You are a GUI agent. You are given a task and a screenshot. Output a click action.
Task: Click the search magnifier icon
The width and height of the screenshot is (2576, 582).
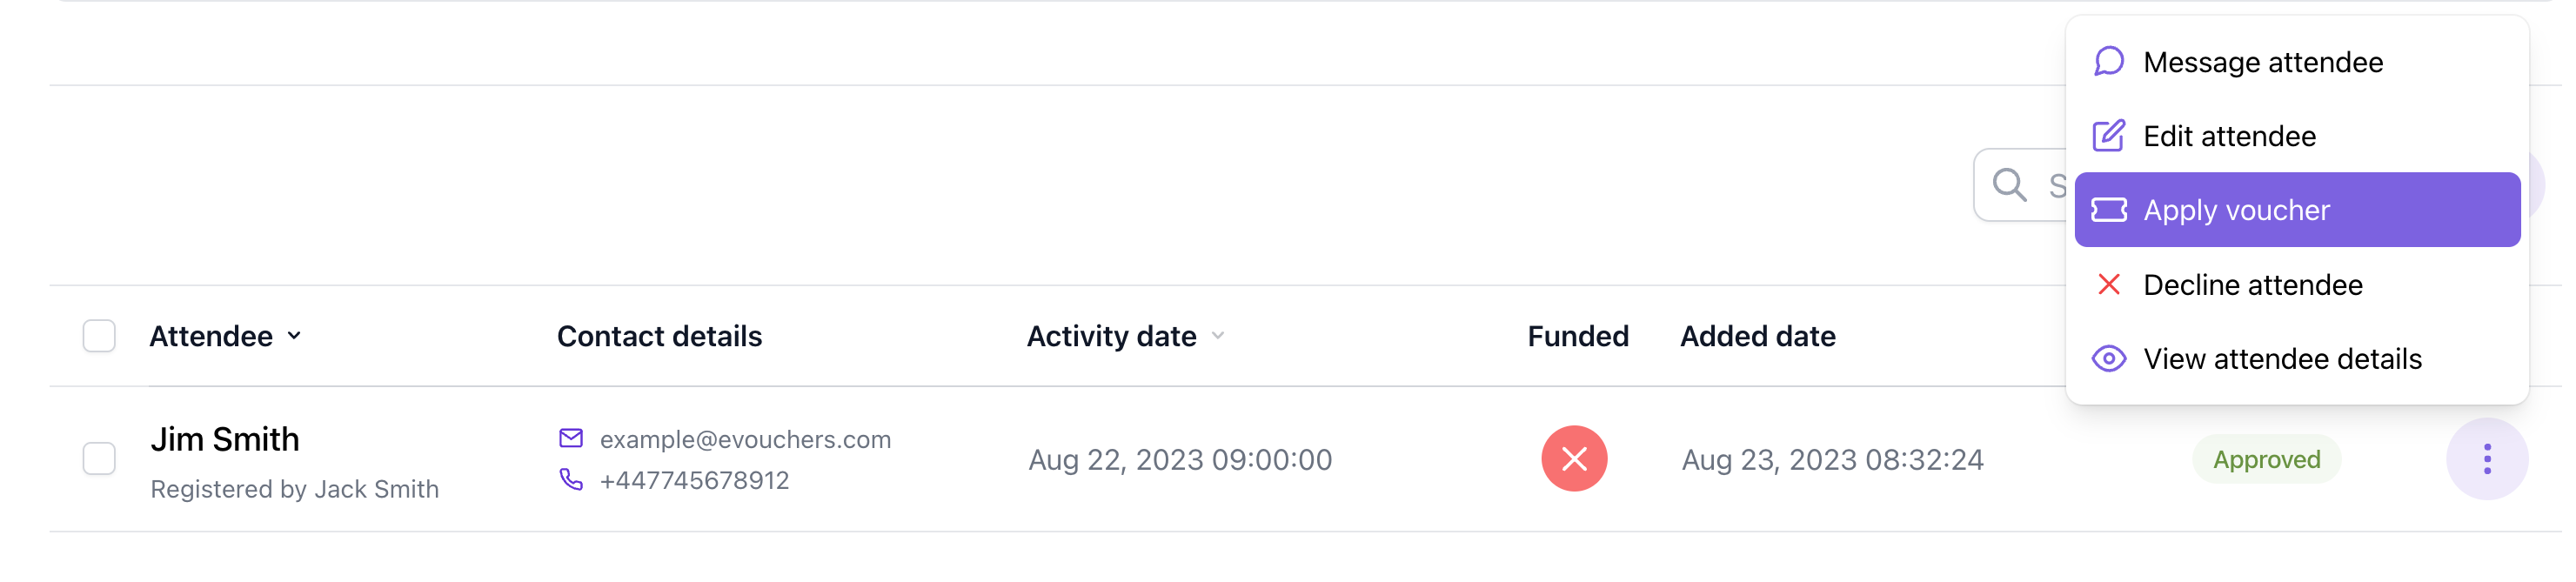point(2009,185)
